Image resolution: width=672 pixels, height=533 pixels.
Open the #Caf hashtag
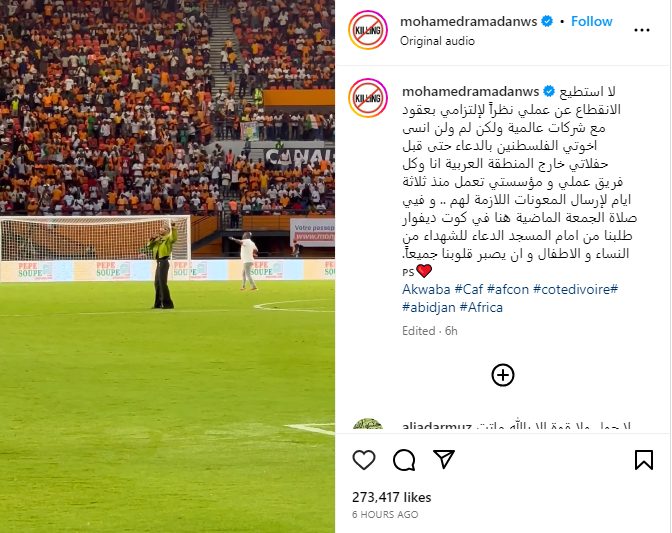tap(468, 289)
